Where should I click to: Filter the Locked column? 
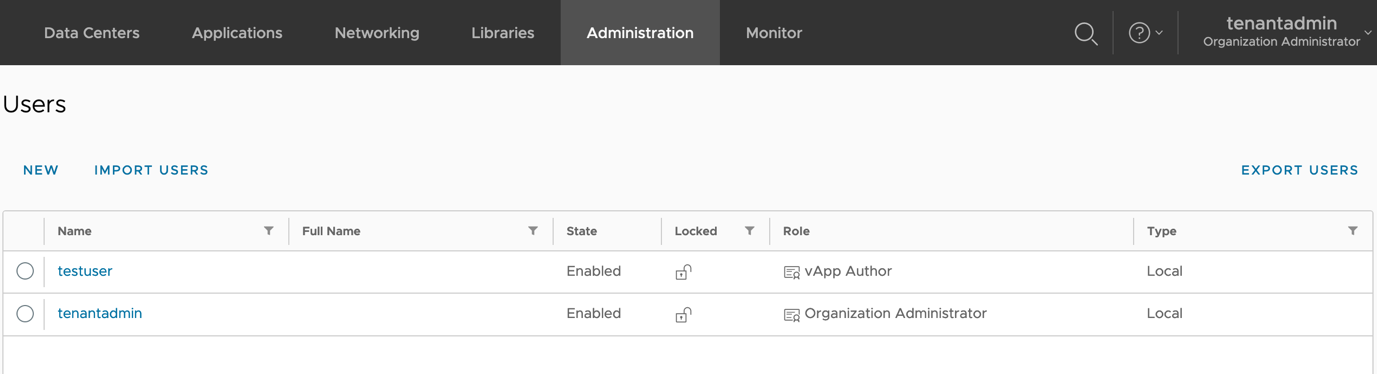click(x=749, y=231)
